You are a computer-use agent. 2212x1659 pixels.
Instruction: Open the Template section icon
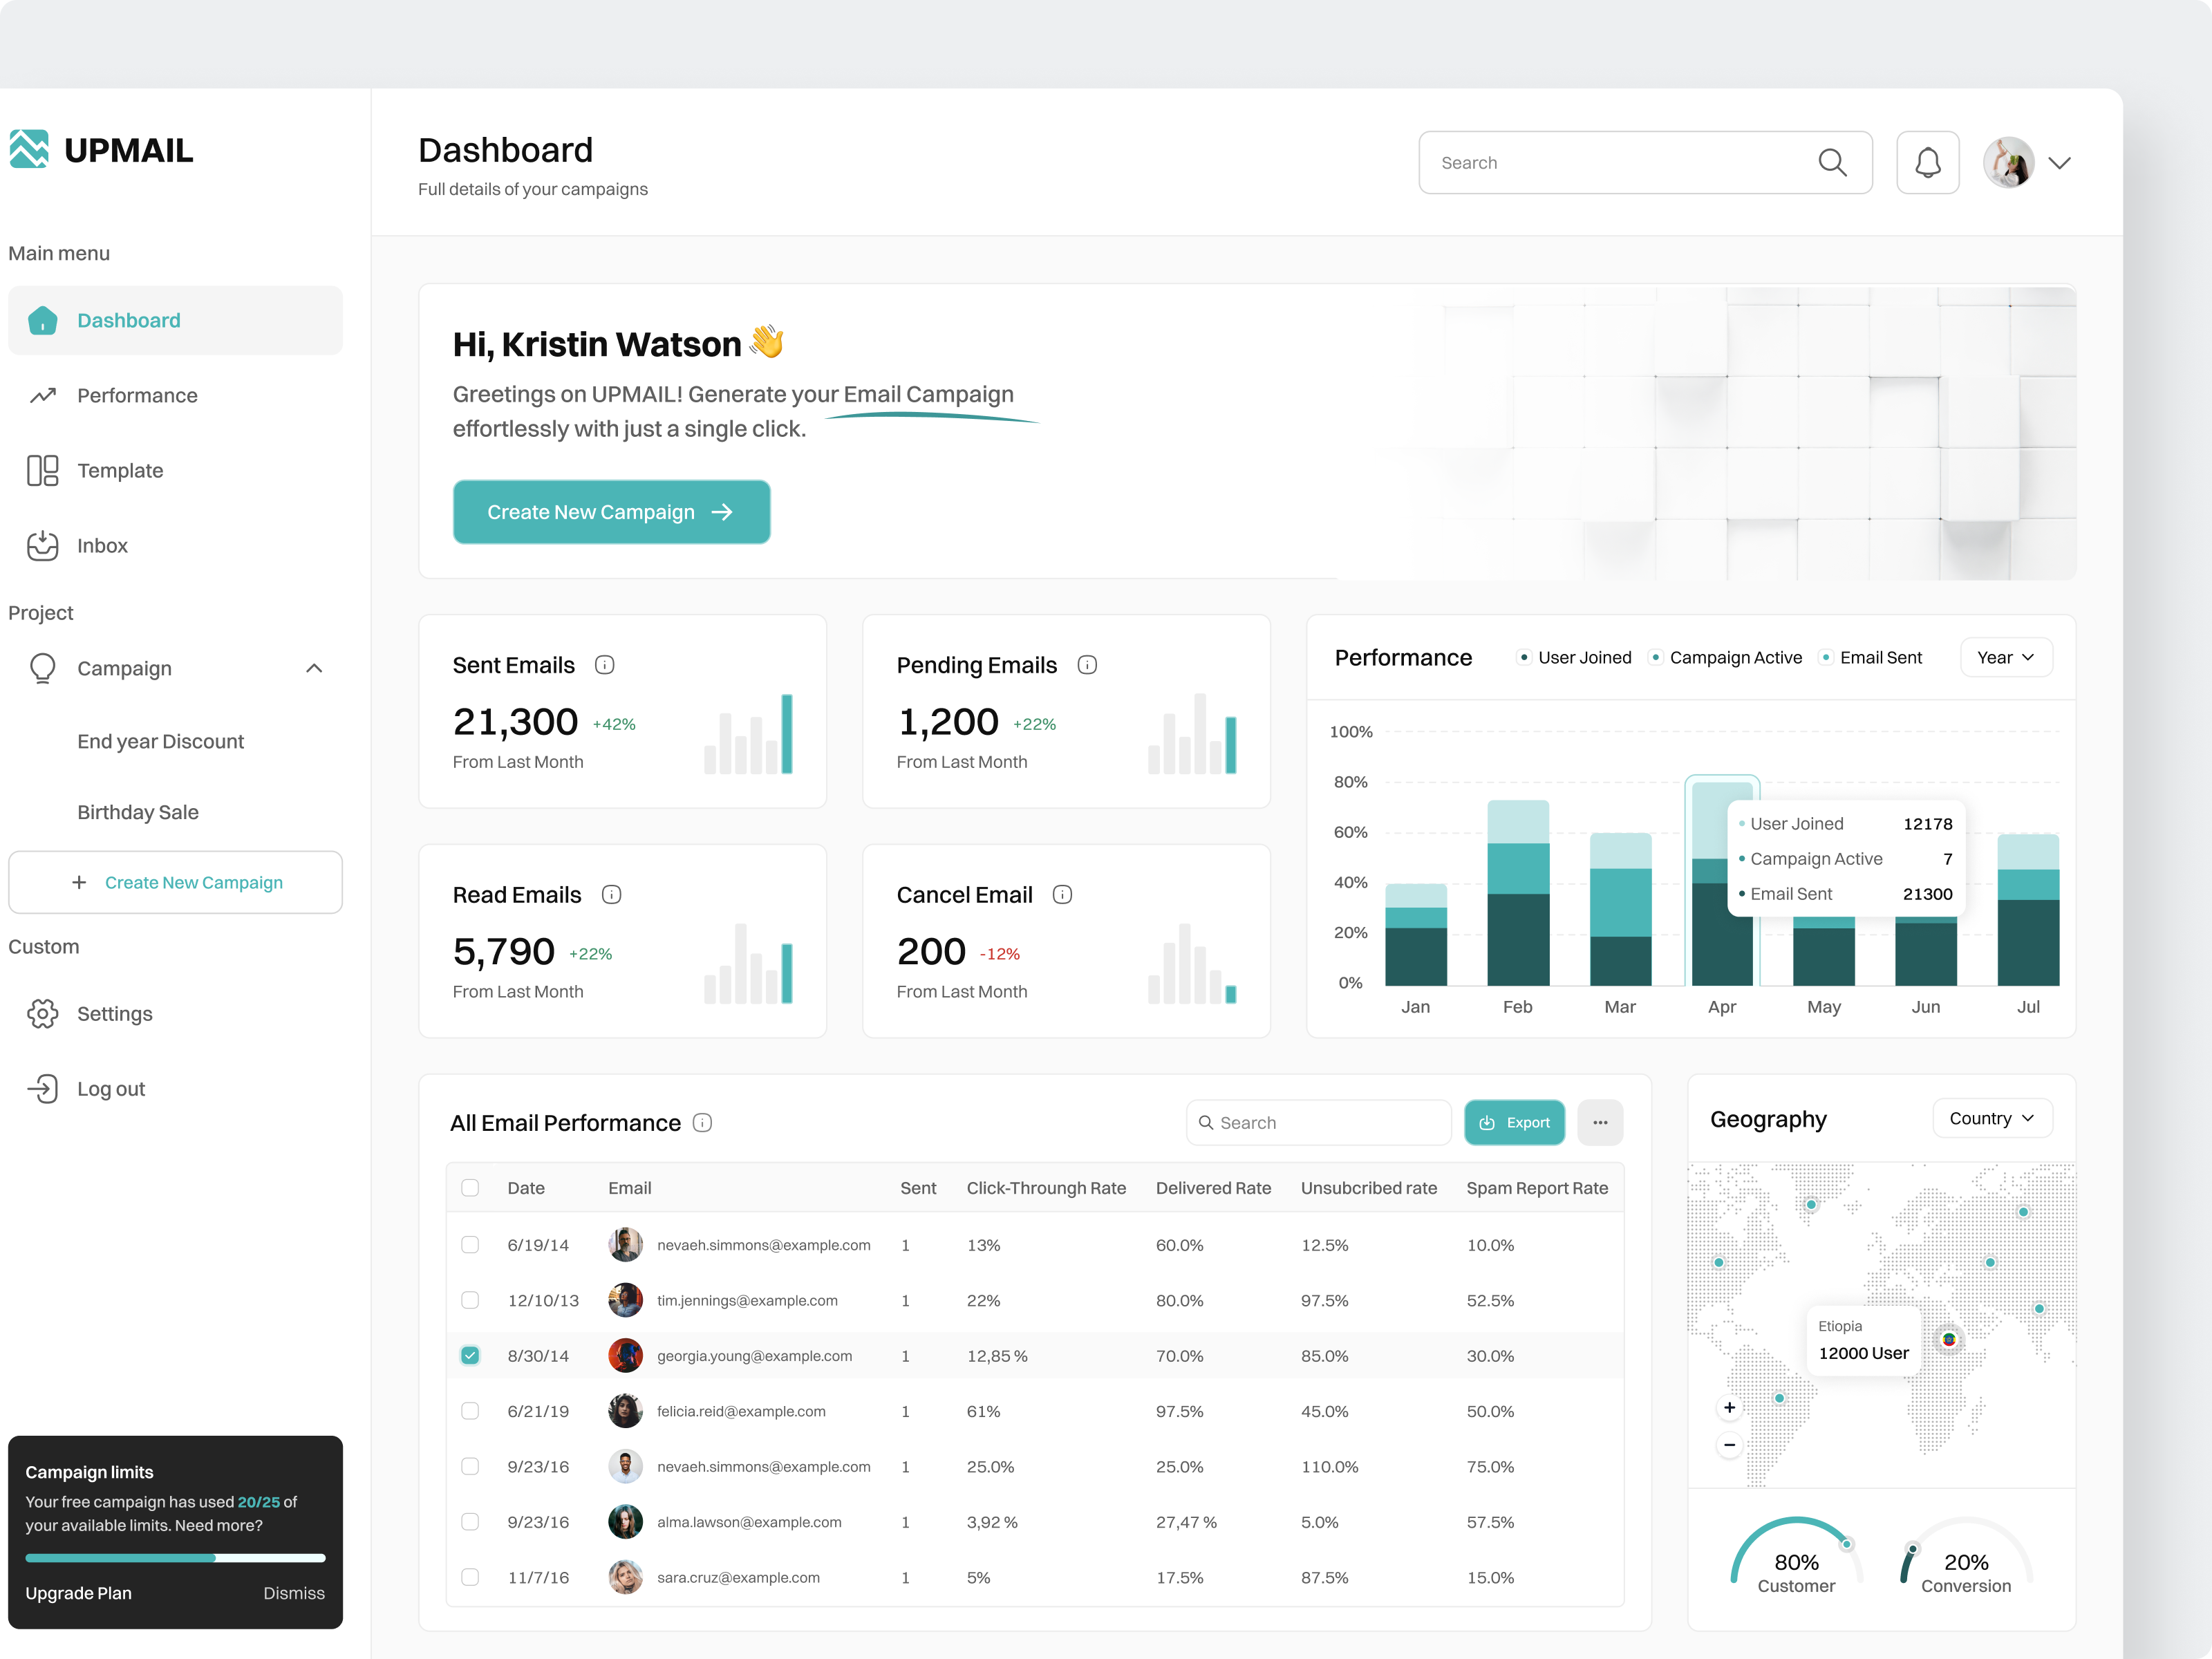pos(42,470)
